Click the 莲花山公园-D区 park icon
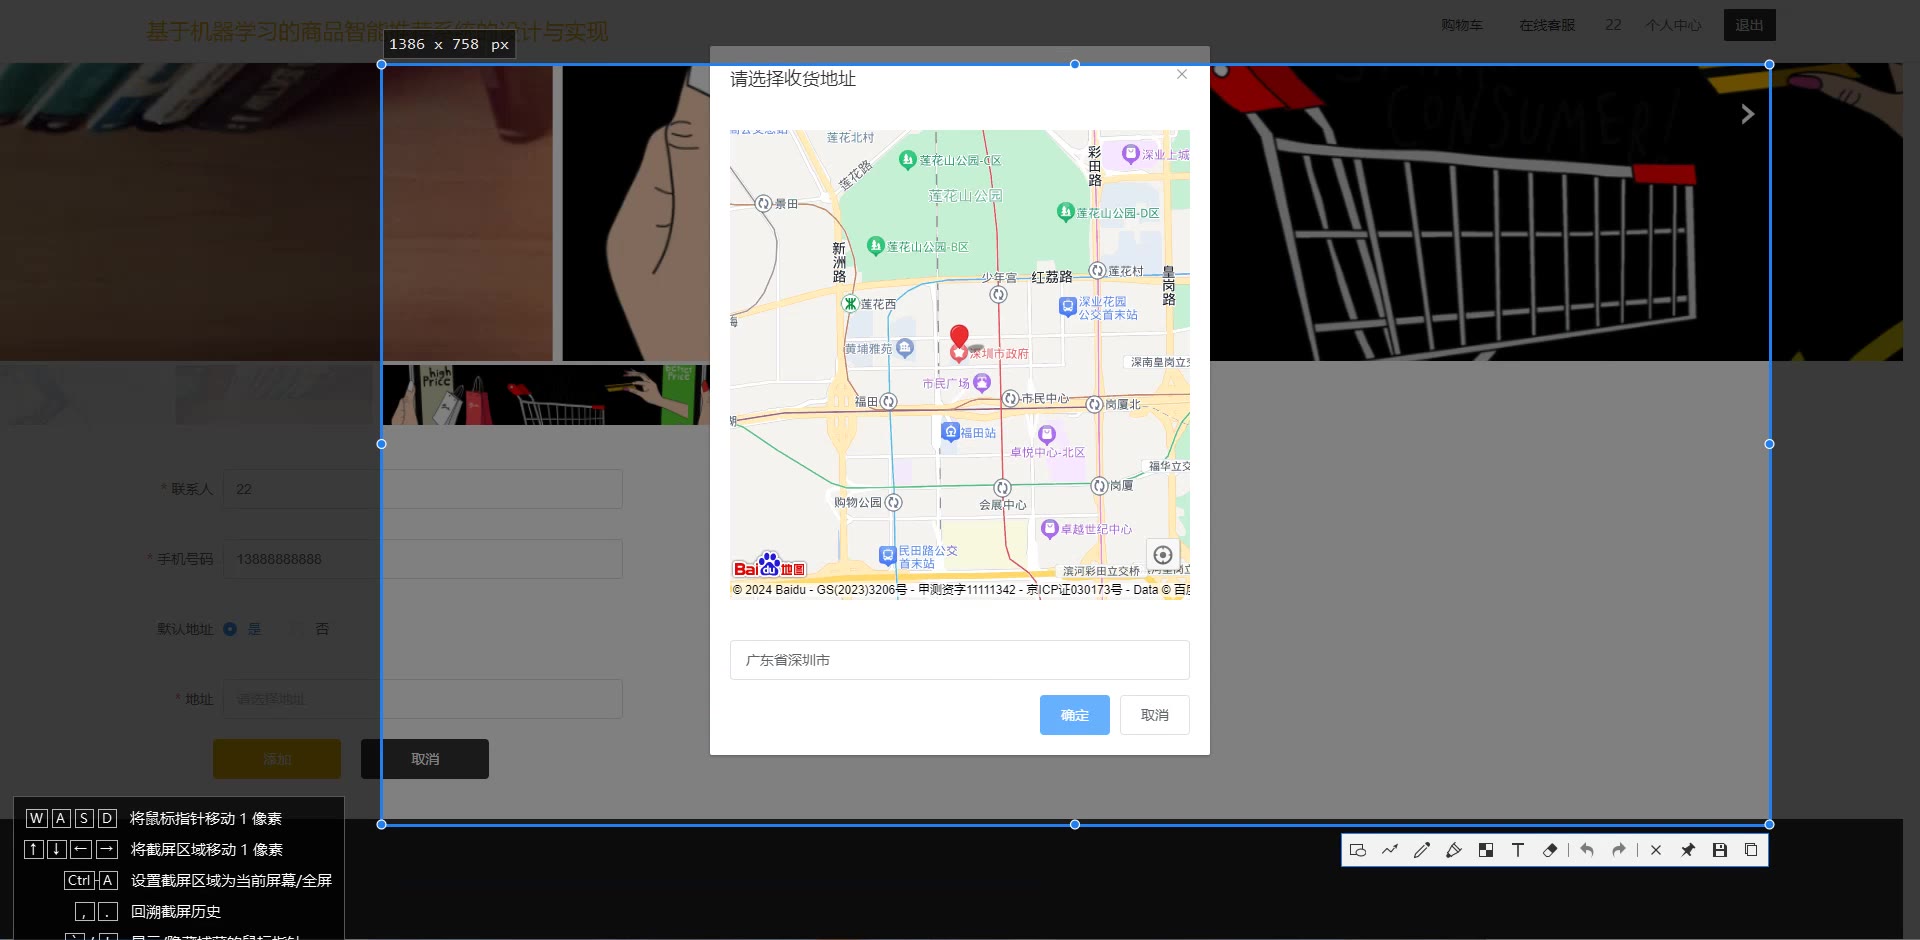Viewport: 1920px width, 940px height. coord(1065,211)
